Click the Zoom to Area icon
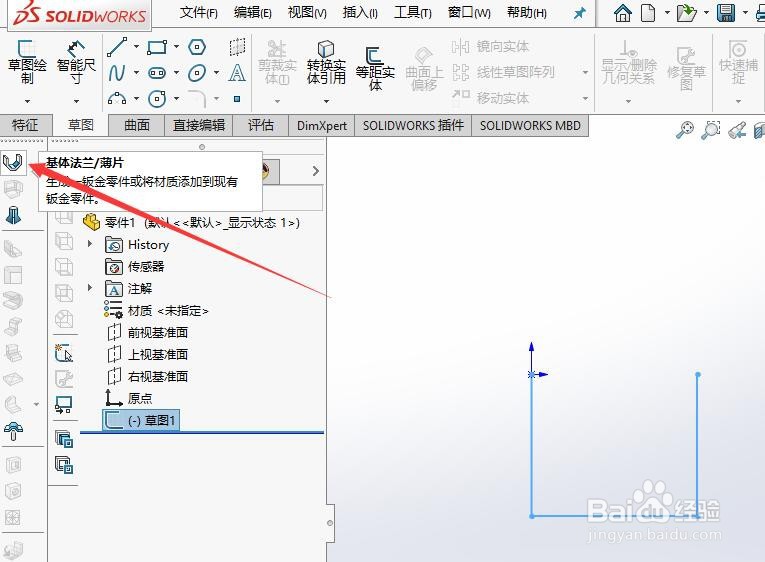The height and width of the screenshot is (562, 765). 711,130
